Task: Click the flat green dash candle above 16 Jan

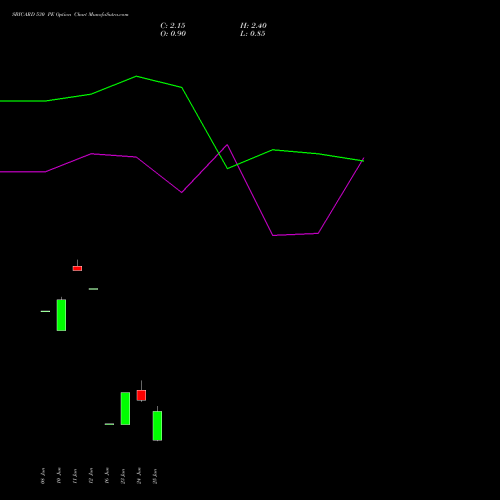Action: [x=109, y=424]
